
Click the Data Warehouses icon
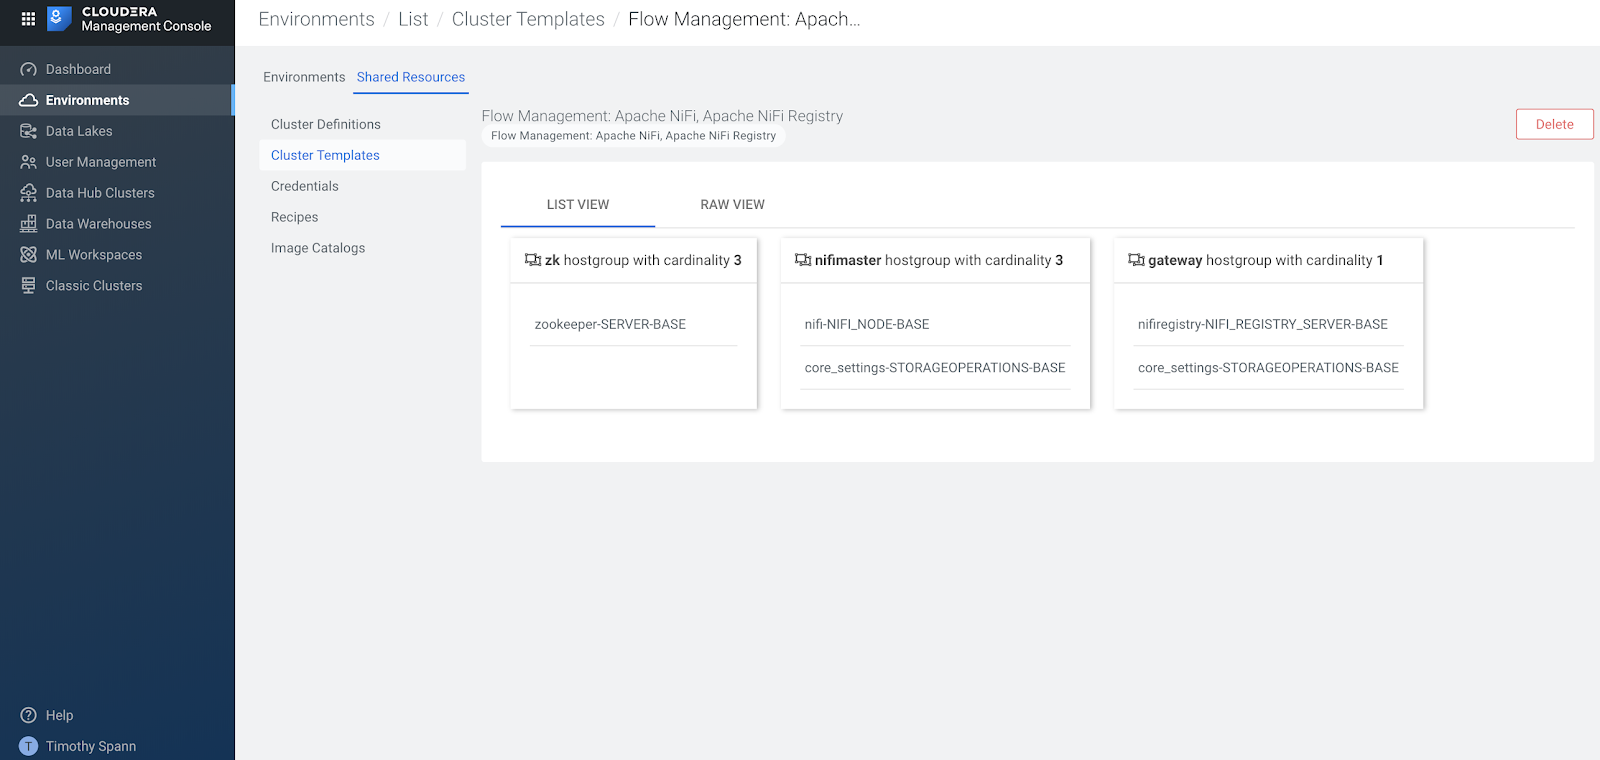pyautogui.click(x=28, y=224)
